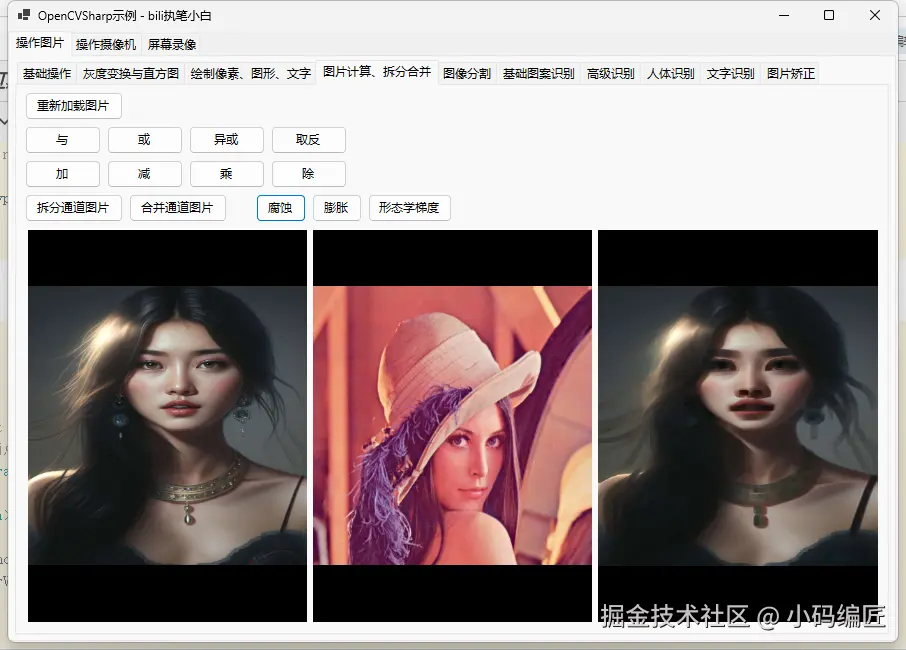The height and width of the screenshot is (650, 906).
Task: Open the 屏幕录像 tab
Action: click(172, 44)
